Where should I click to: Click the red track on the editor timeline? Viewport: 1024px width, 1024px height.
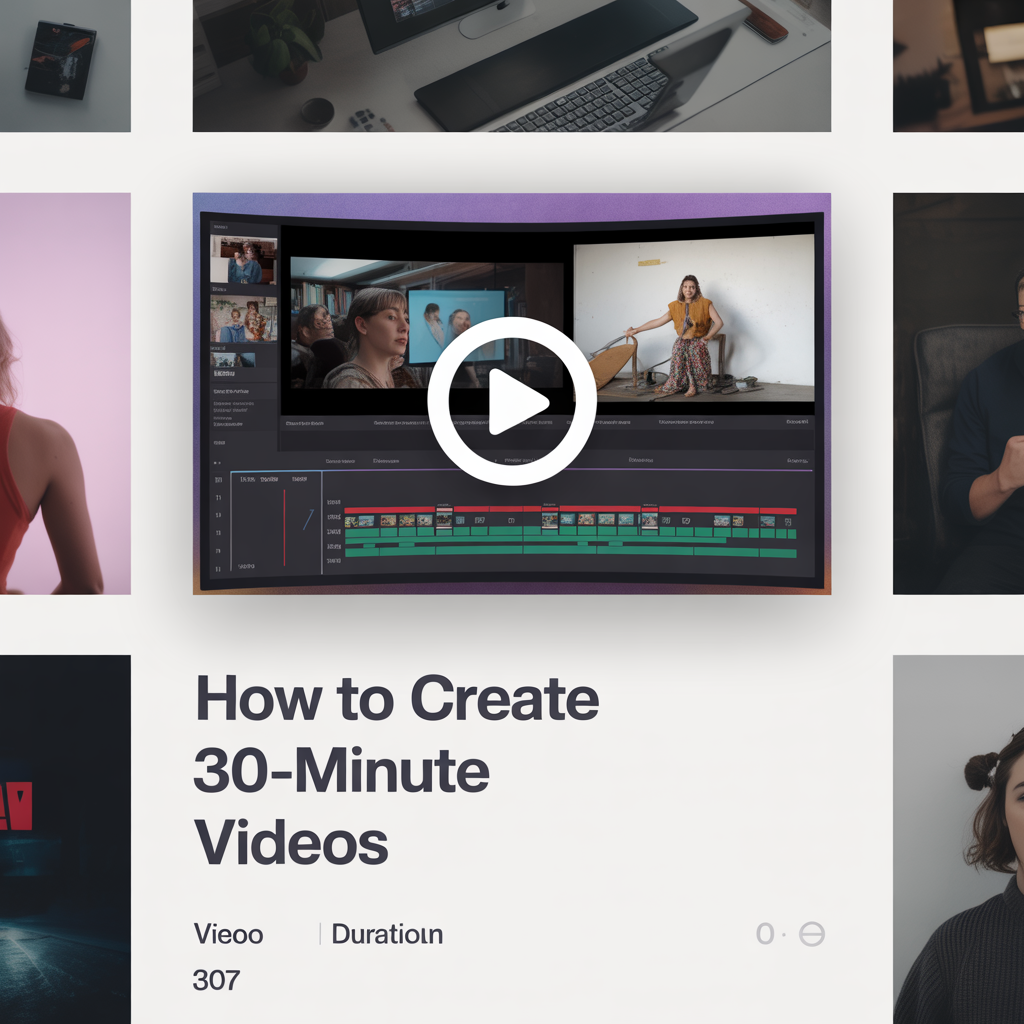(570, 509)
